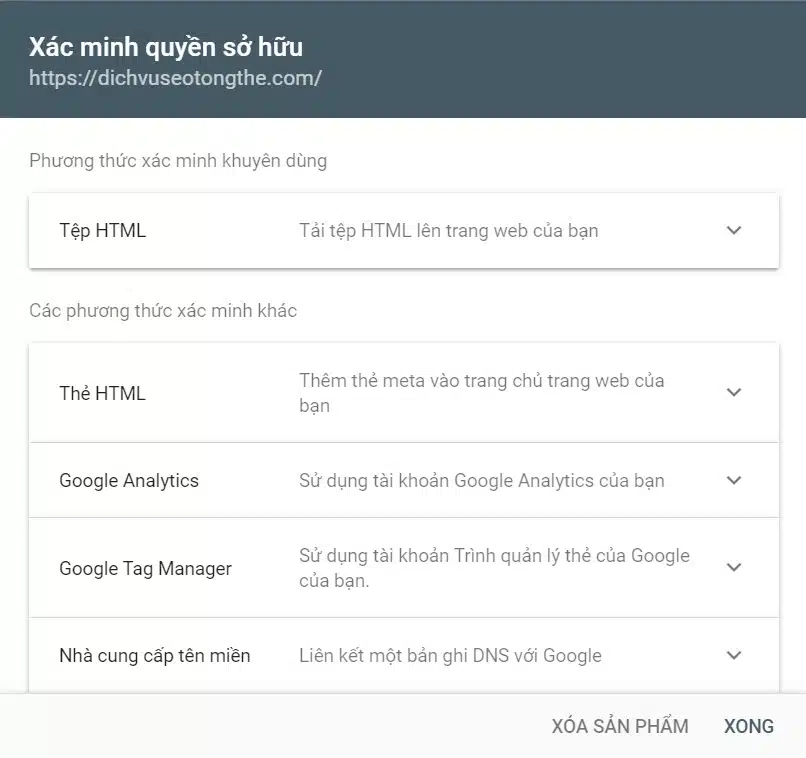This screenshot has width=806, height=758.
Task: Click "Liên kết một bản ghi DNS" description
Action: (450, 655)
